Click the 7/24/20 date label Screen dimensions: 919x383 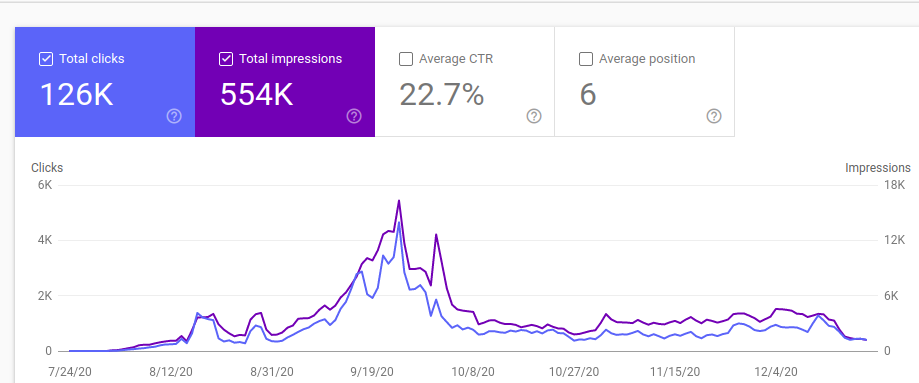(70, 372)
